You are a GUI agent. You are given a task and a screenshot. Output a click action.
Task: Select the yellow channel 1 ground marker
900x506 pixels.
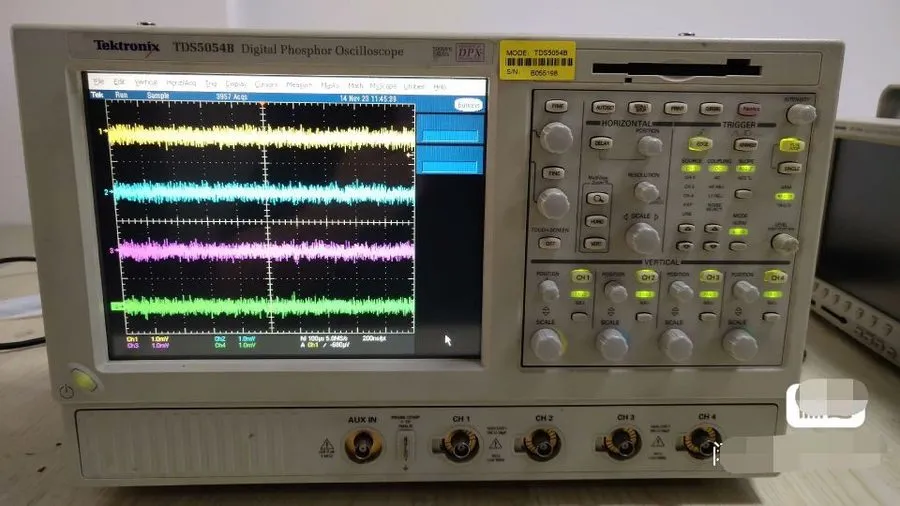click(x=101, y=131)
